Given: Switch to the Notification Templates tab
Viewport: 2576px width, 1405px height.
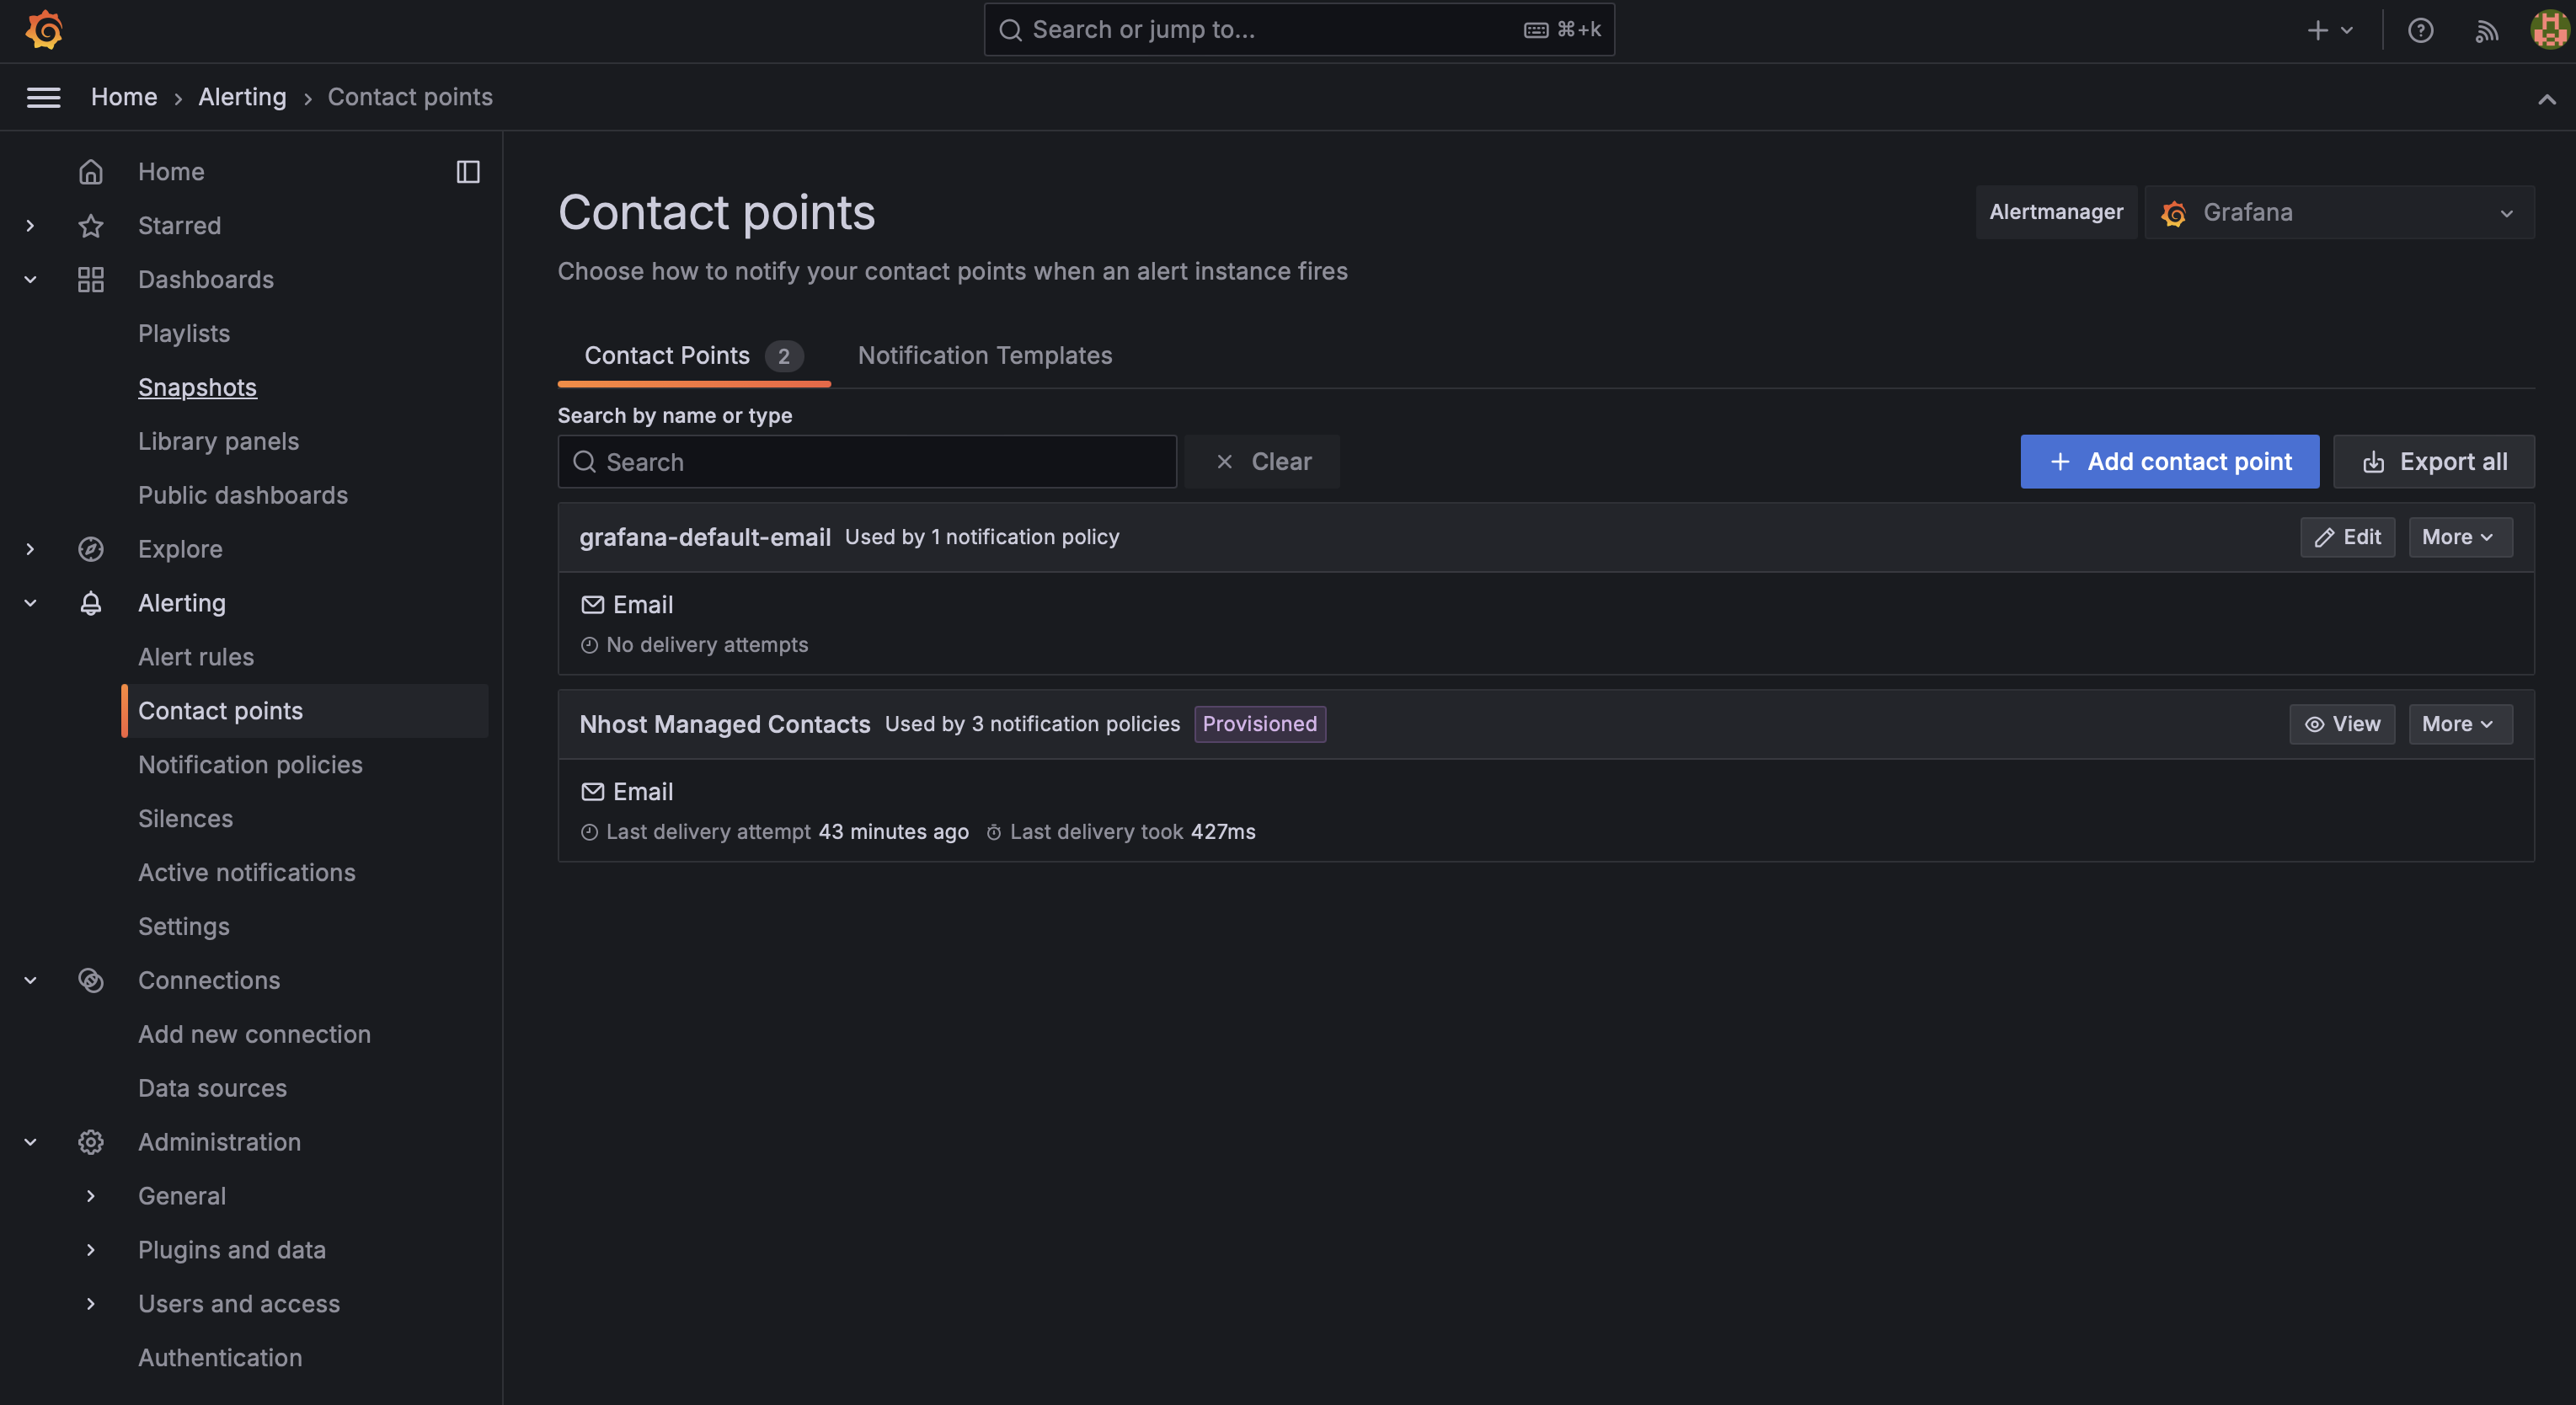Looking at the screenshot, I should pos(984,356).
